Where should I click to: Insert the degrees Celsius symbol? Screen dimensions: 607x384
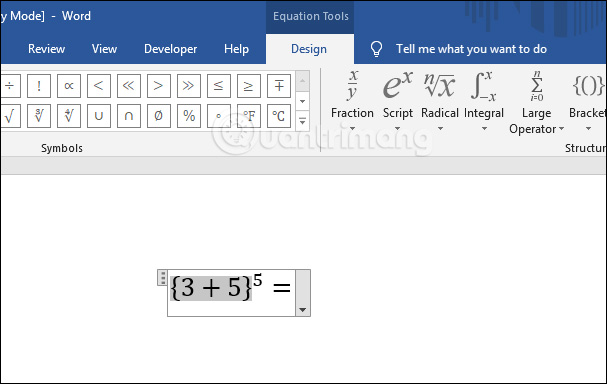(279, 116)
